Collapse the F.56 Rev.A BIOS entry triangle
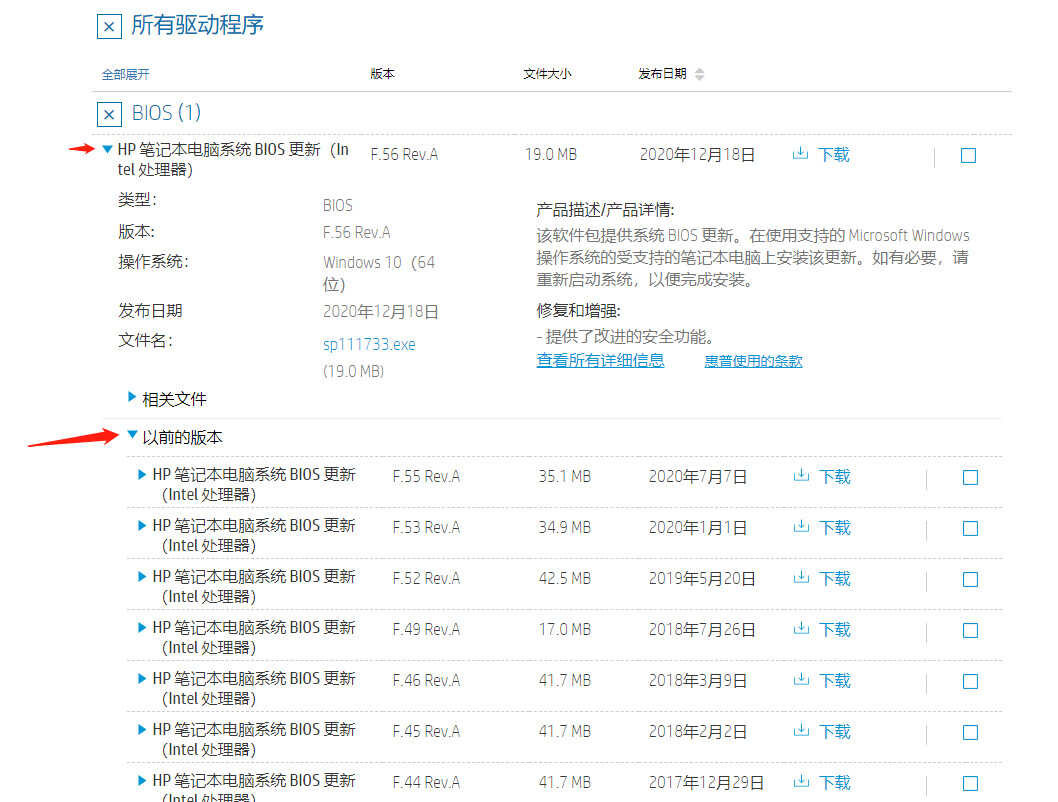The height and width of the screenshot is (802, 1058). tap(107, 150)
